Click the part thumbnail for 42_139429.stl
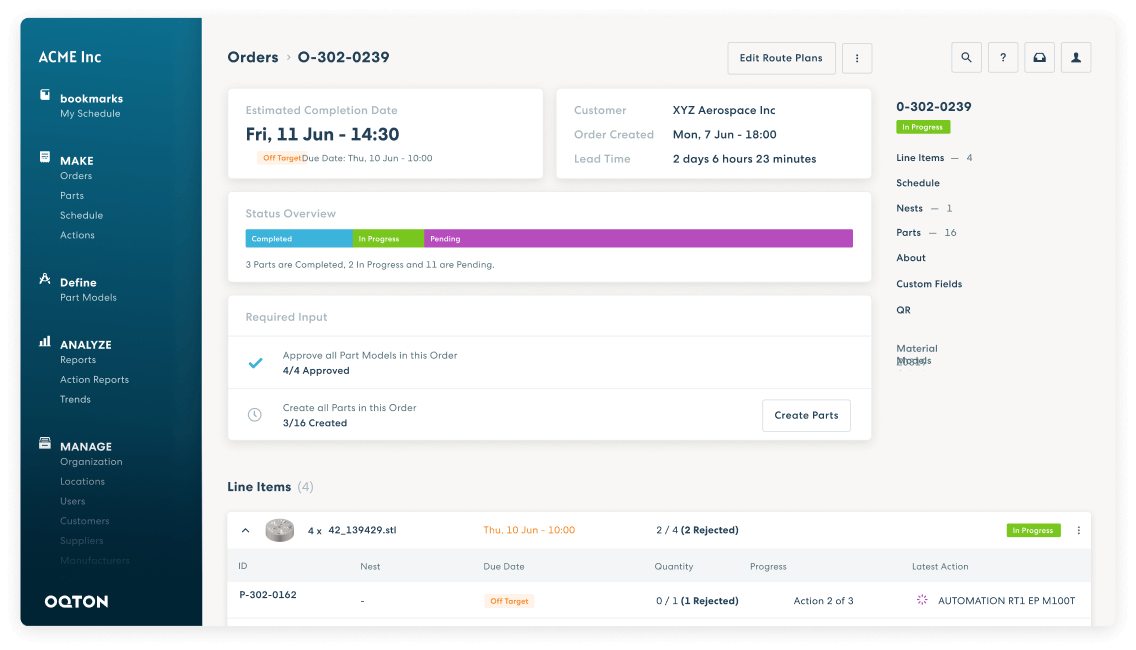This screenshot has height=650, width=1136. pos(279,530)
